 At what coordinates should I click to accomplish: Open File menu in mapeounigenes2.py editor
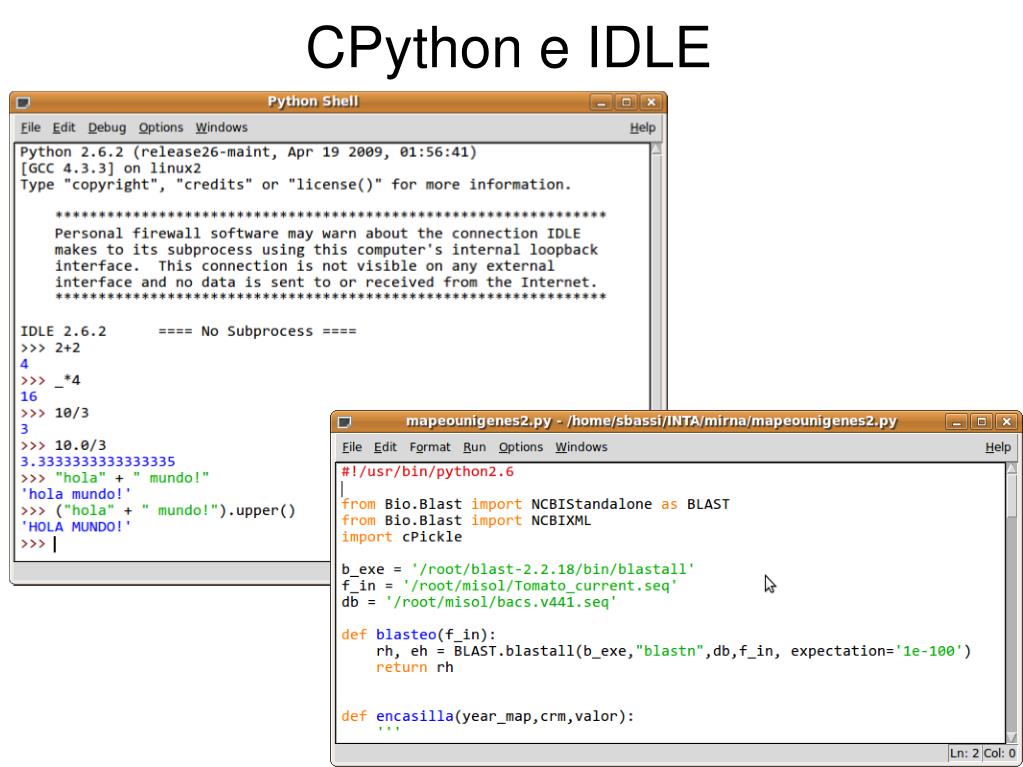[352, 447]
